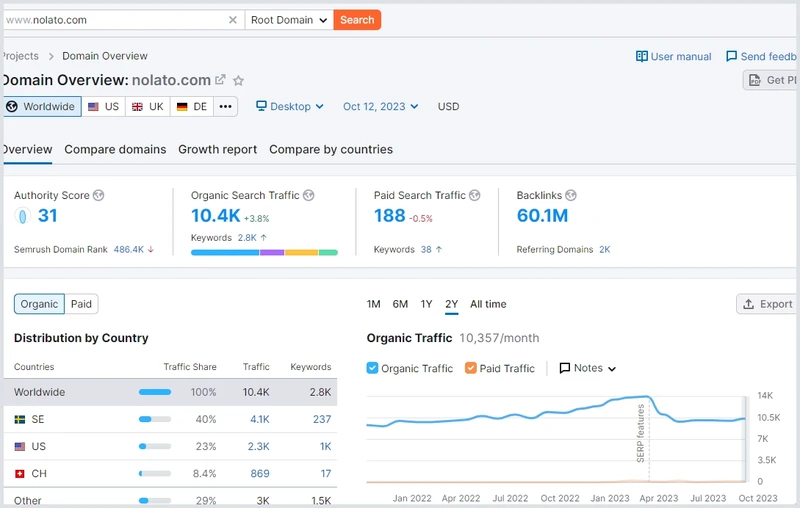
Task: Open the Growth report tab
Action: tap(217, 149)
